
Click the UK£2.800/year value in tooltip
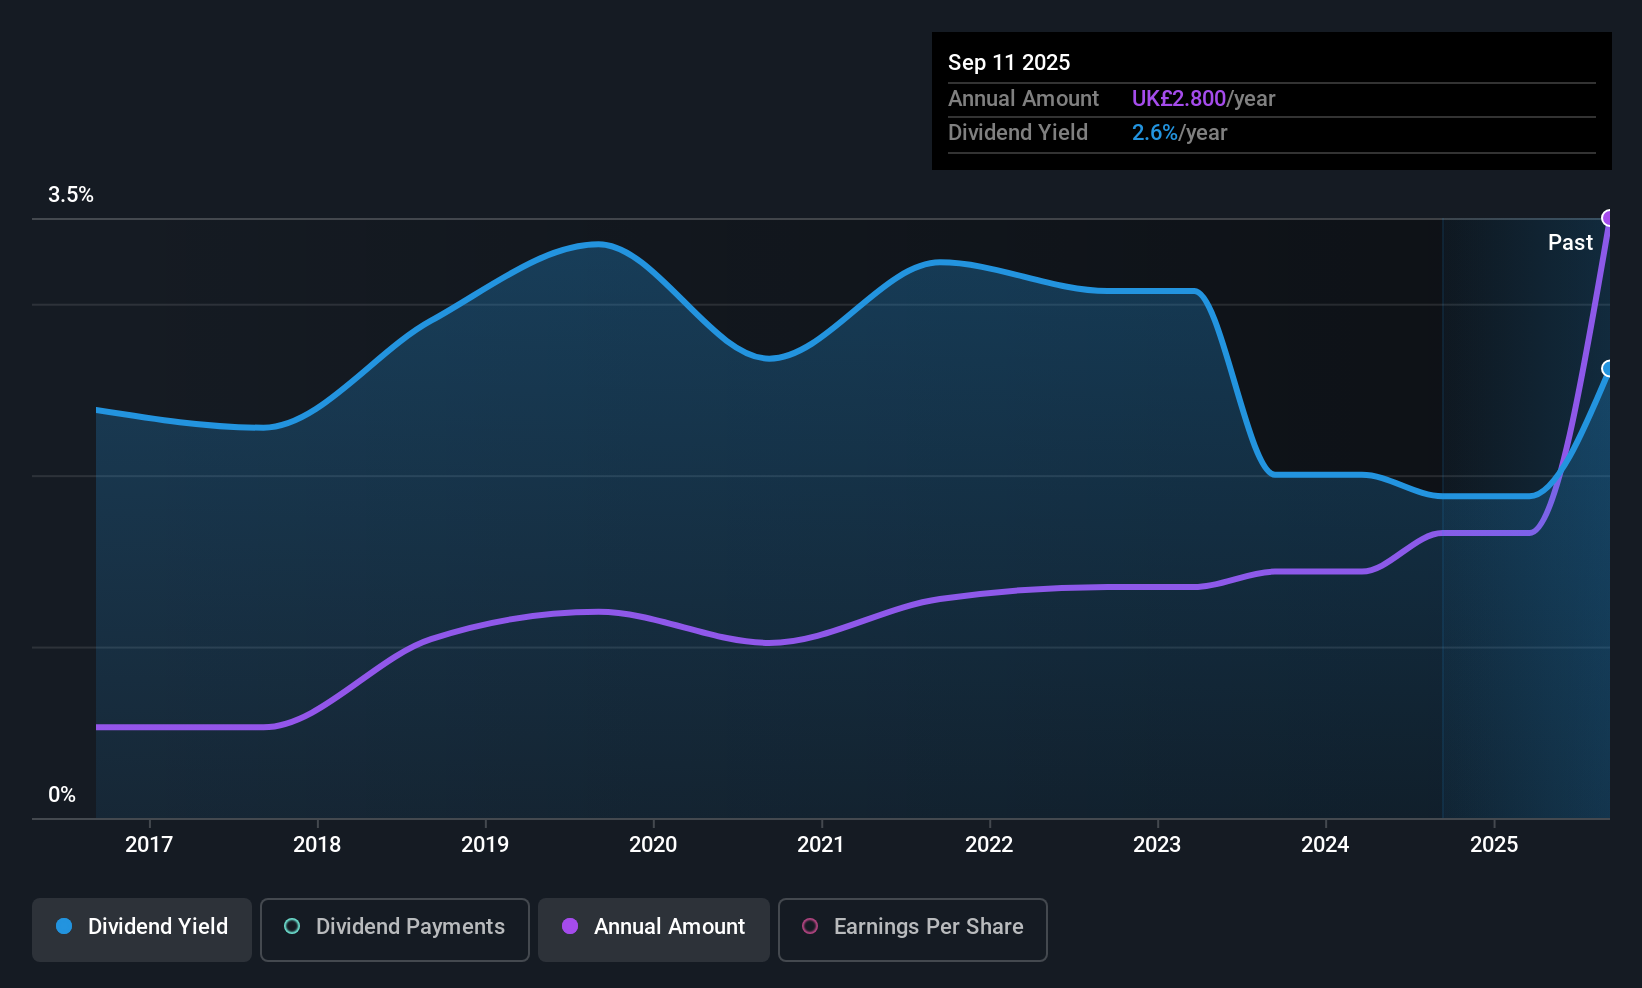coord(1203,99)
